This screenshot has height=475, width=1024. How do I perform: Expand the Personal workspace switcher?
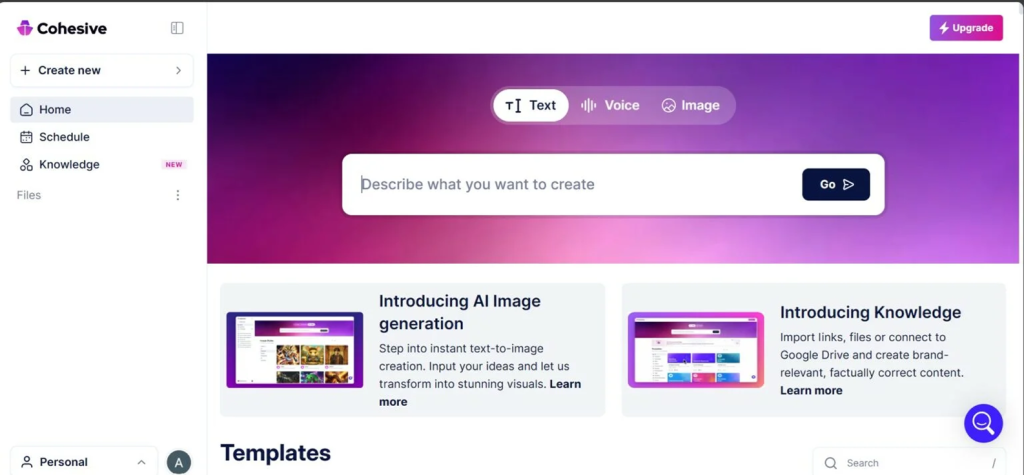click(84, 462)
